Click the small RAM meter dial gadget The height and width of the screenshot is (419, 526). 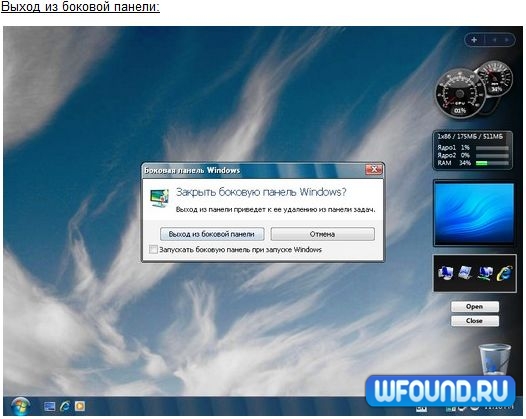(496, 78)
